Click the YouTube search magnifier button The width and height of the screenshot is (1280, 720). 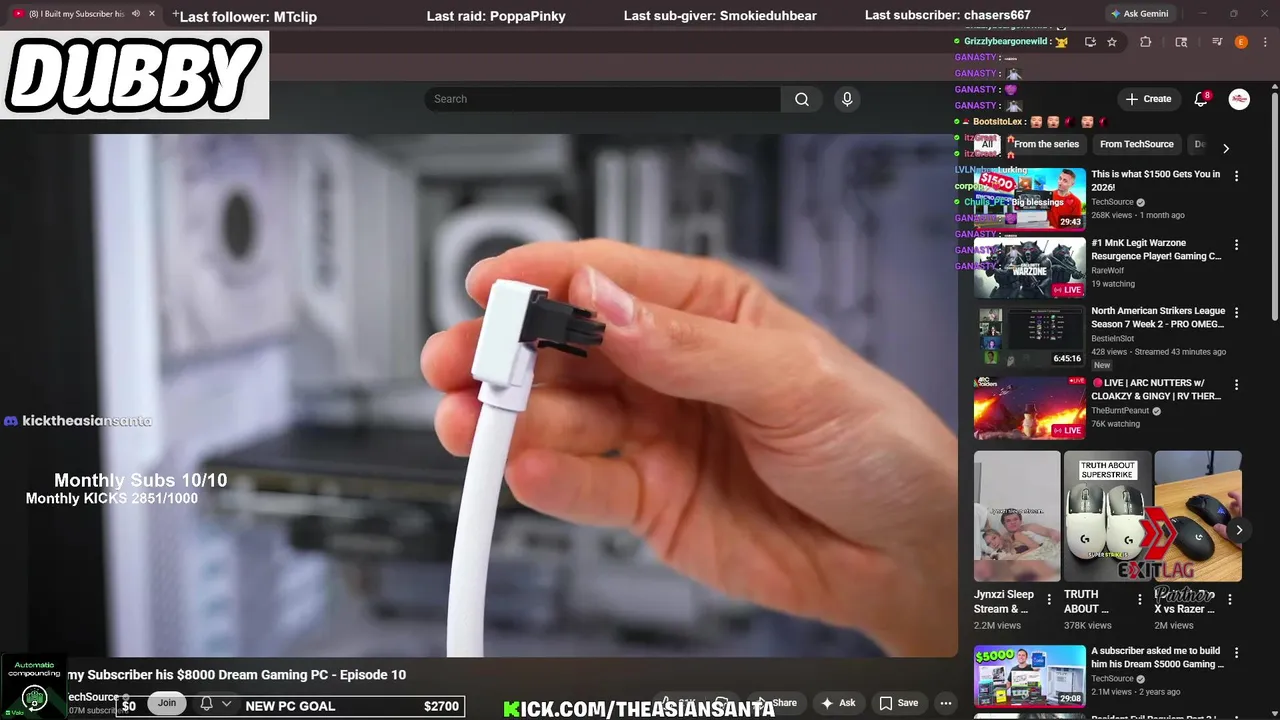pyautogui.click(x=802, y=99)
